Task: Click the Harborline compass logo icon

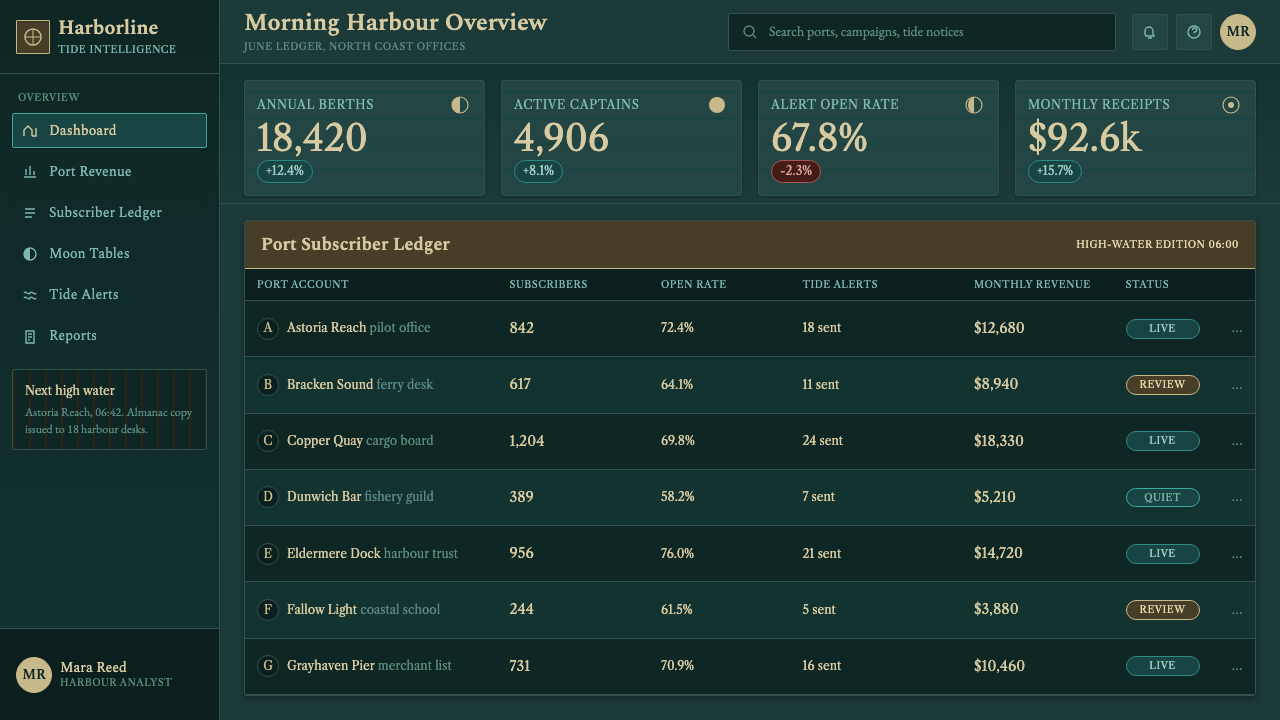Action: pyautogui.click(x=33, y=37)
